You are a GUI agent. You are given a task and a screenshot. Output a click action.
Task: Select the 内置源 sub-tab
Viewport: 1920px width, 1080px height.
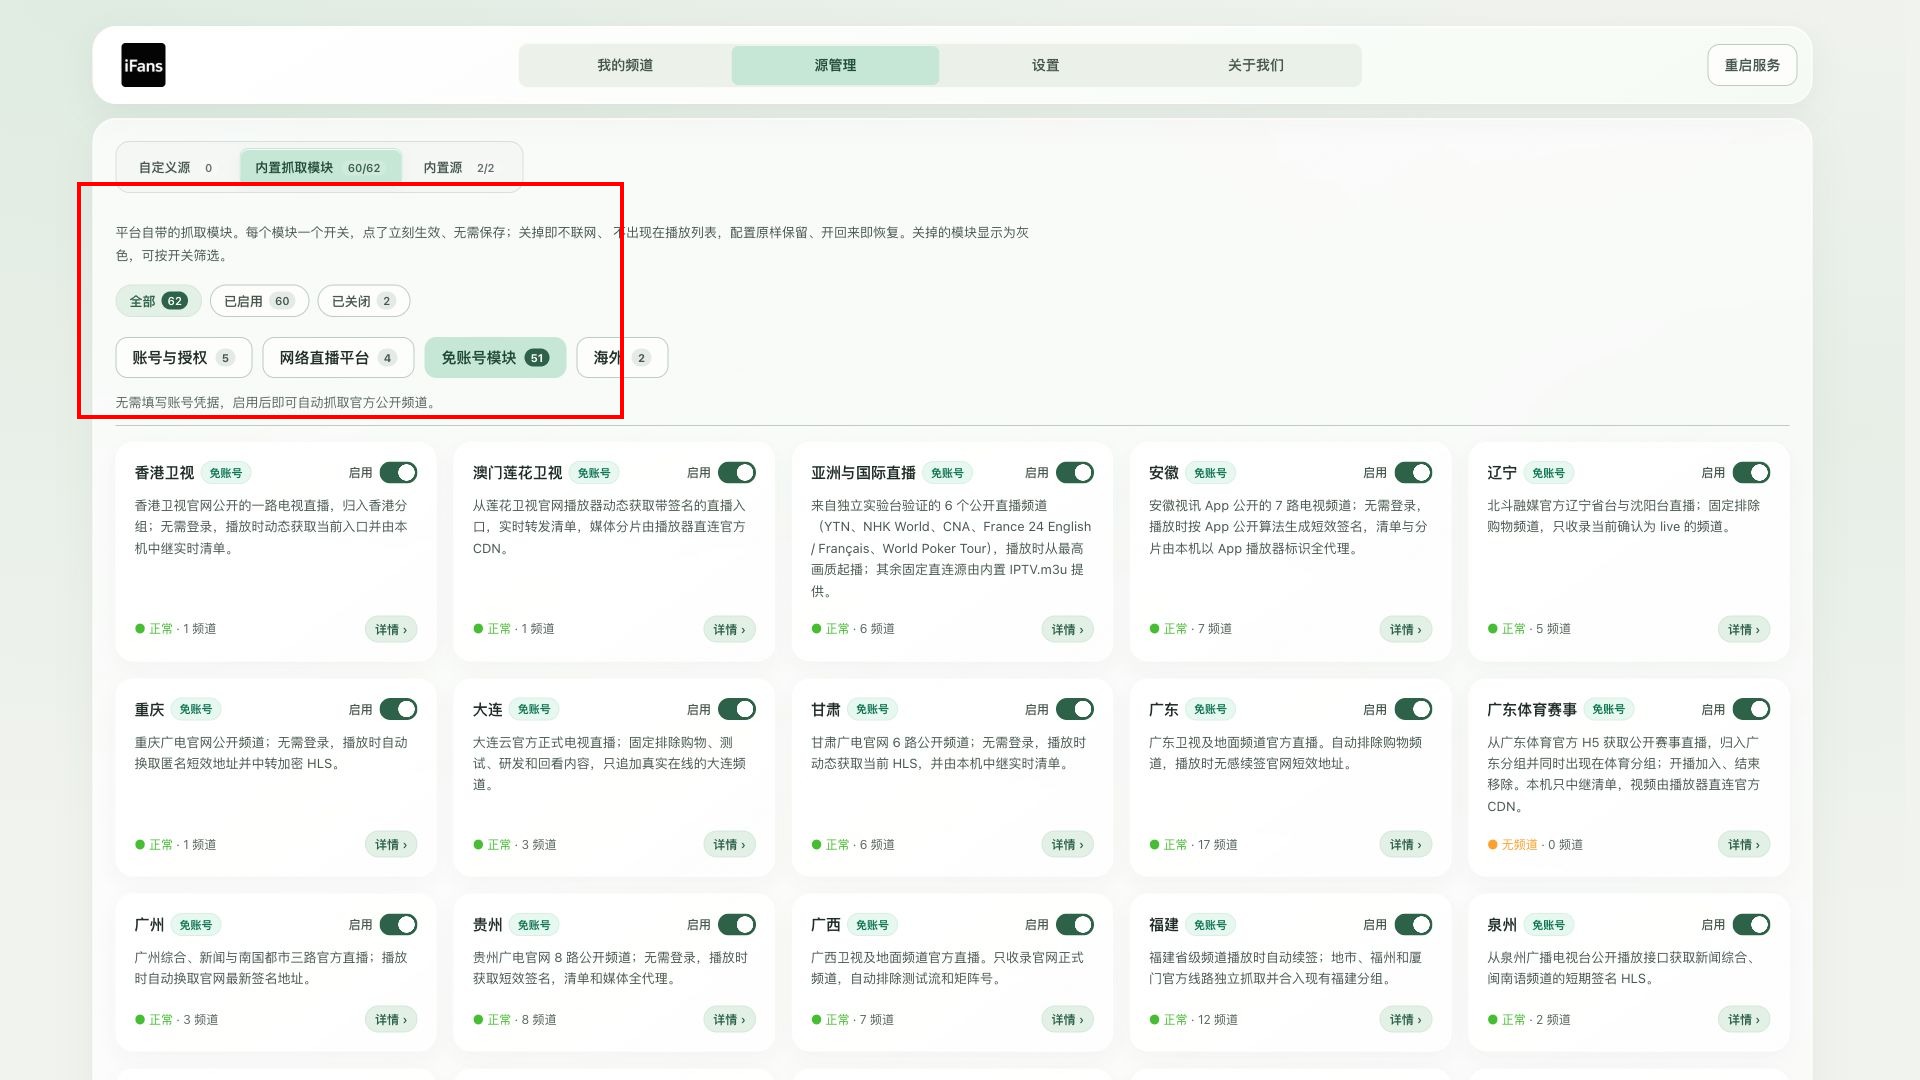click(459, 167)
